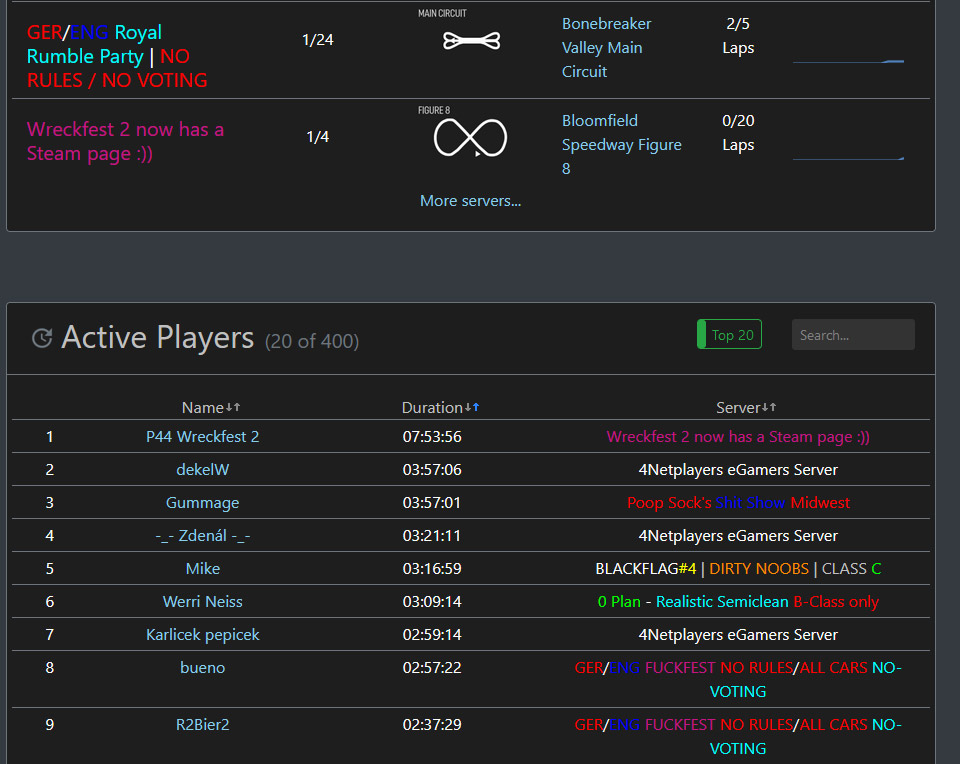
Task: Open Zdenál's 4Netplayers eGamers Server link
Action: (x=738, y=536)
